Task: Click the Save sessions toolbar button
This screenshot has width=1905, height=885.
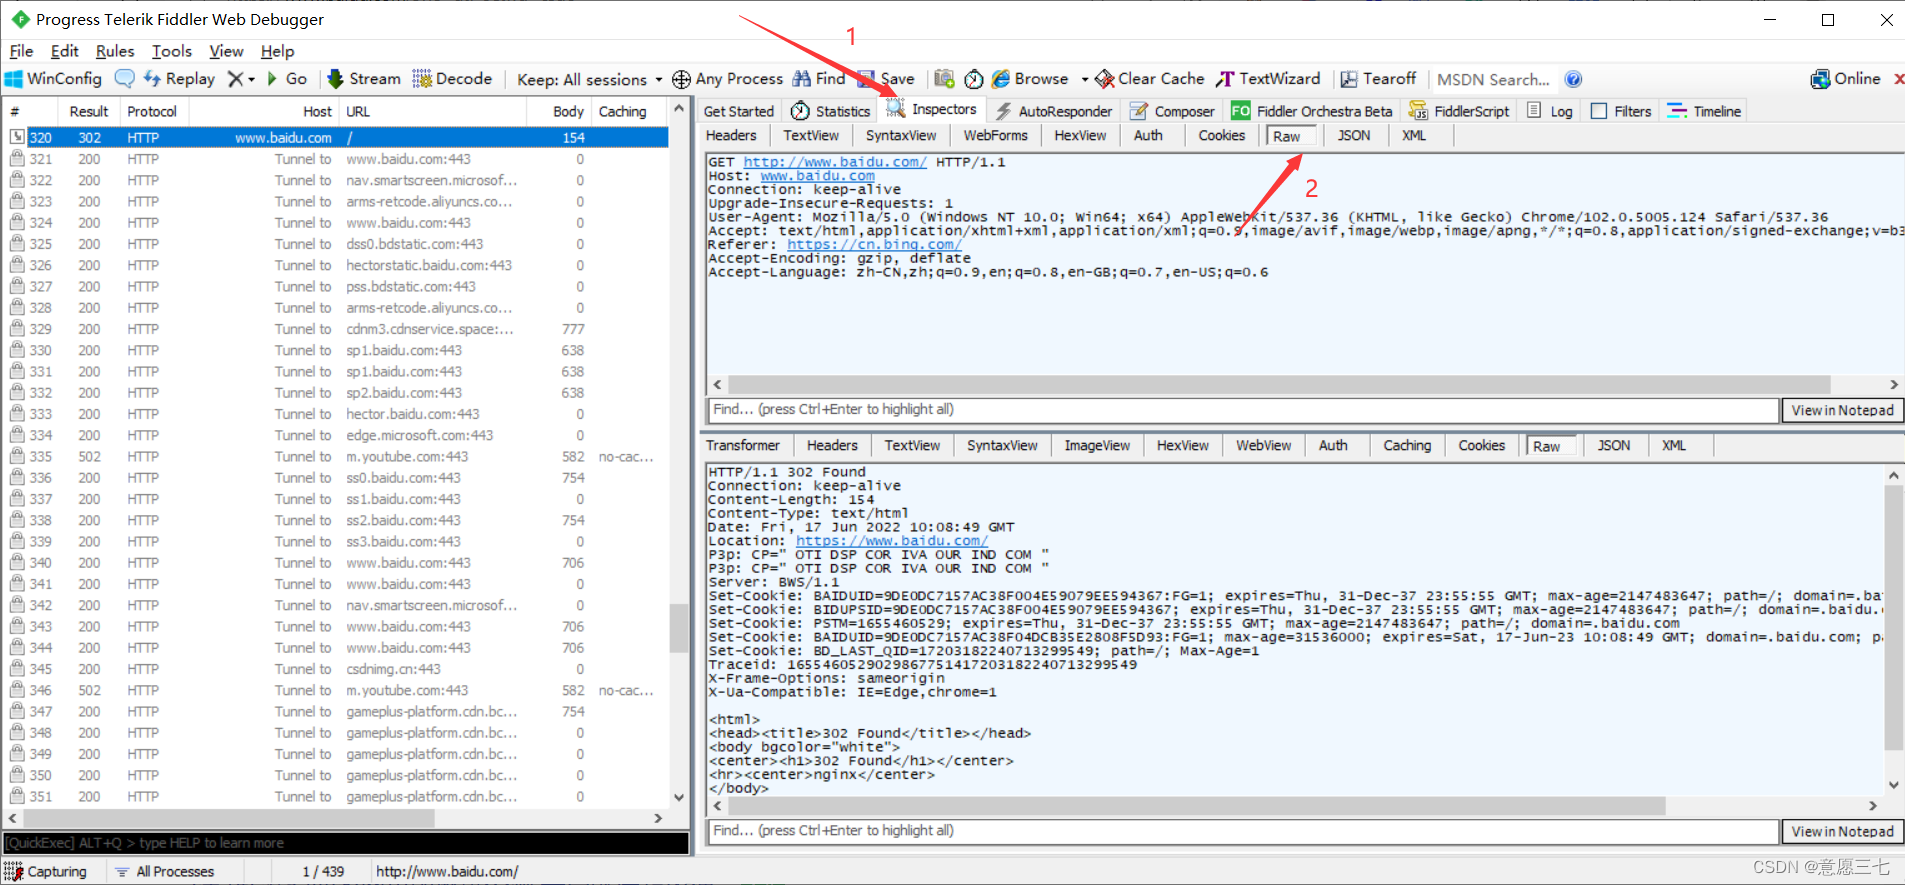Action: click(x=886, y=79)
